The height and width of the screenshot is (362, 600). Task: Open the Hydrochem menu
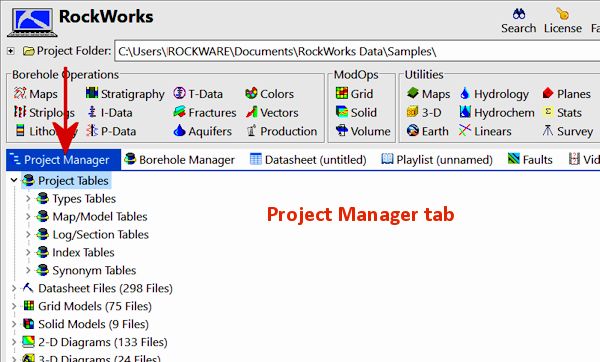(x=497, y=113)
